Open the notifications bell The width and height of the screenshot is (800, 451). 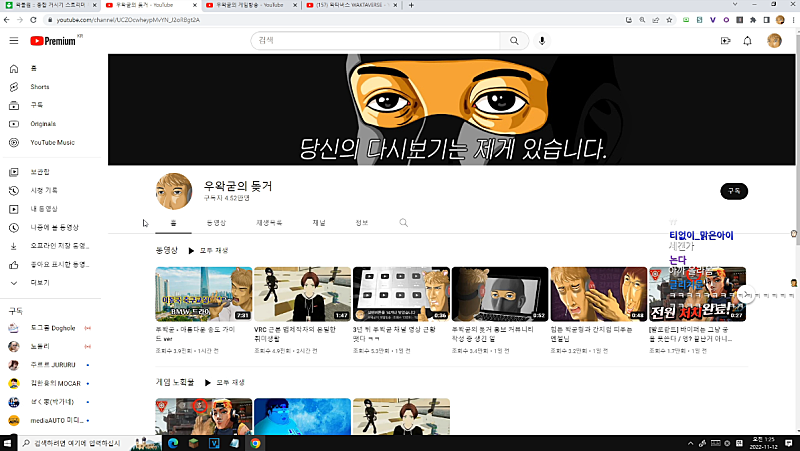pos(747,41)
